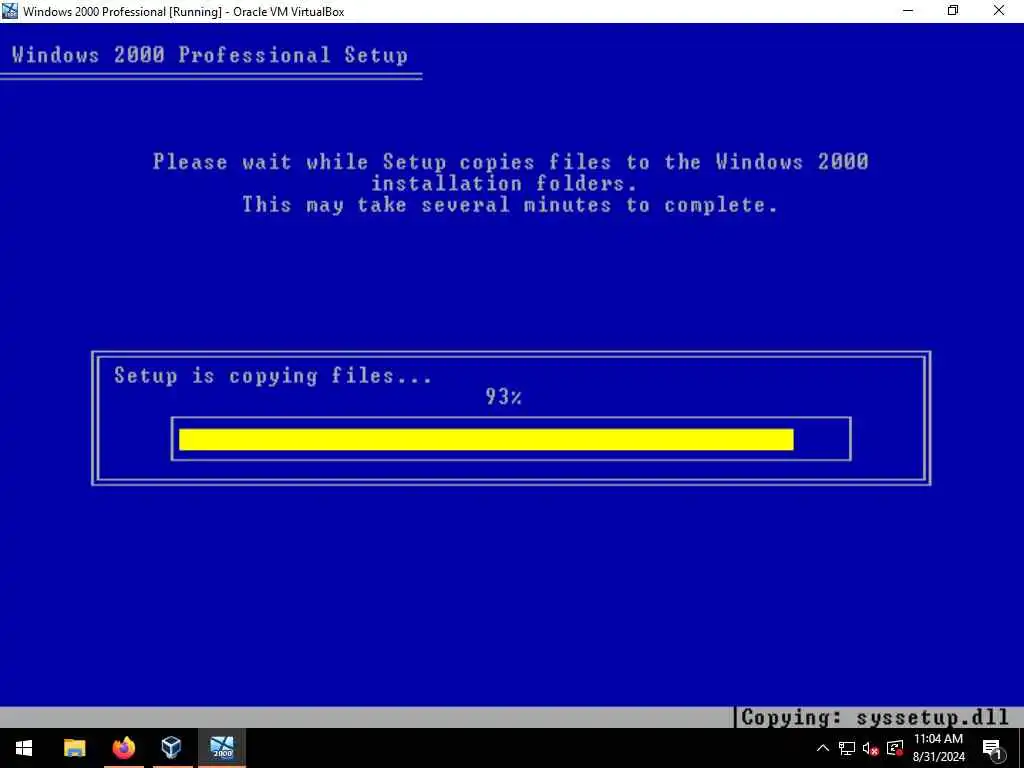Screen dimensions: 1024x768
Task: Click the yellow file copy progress bar
Action: pyautogui.click(x=486, y=440)
